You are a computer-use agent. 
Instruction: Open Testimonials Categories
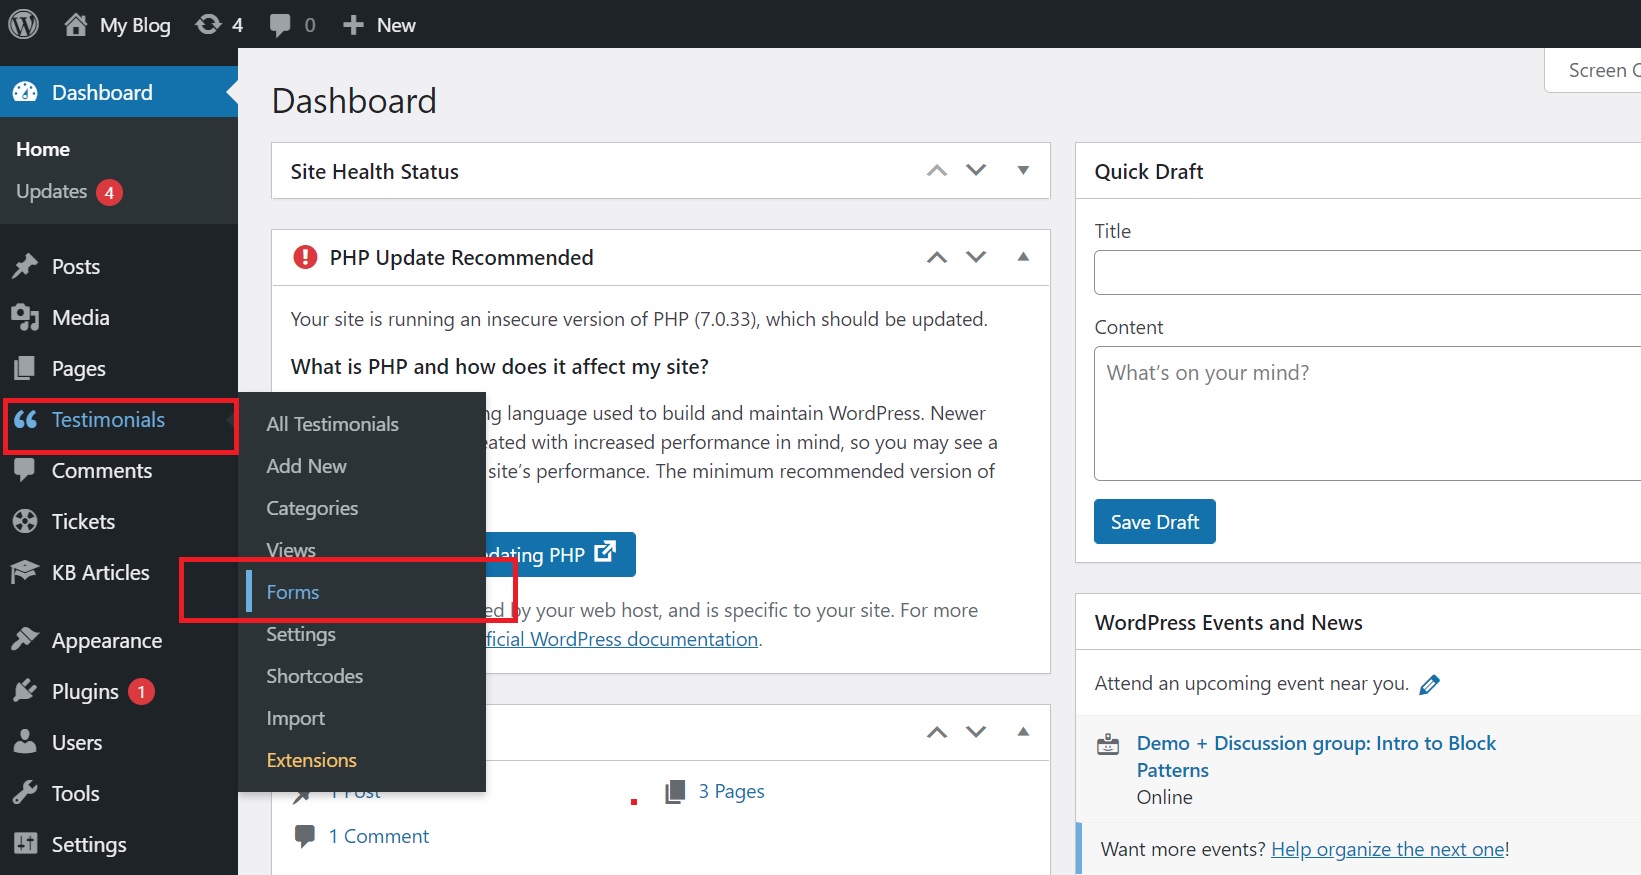312,508
